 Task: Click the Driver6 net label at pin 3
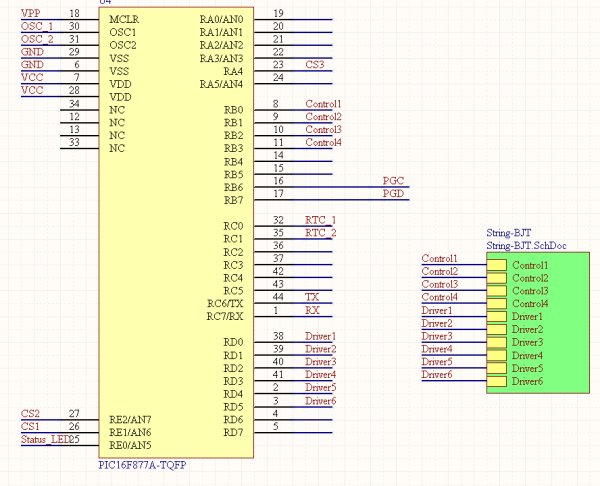pos(321,401)
